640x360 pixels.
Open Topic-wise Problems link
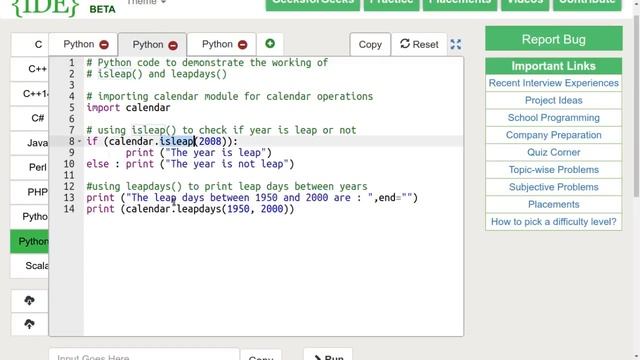pyautogui.click(x=553, y=170)
